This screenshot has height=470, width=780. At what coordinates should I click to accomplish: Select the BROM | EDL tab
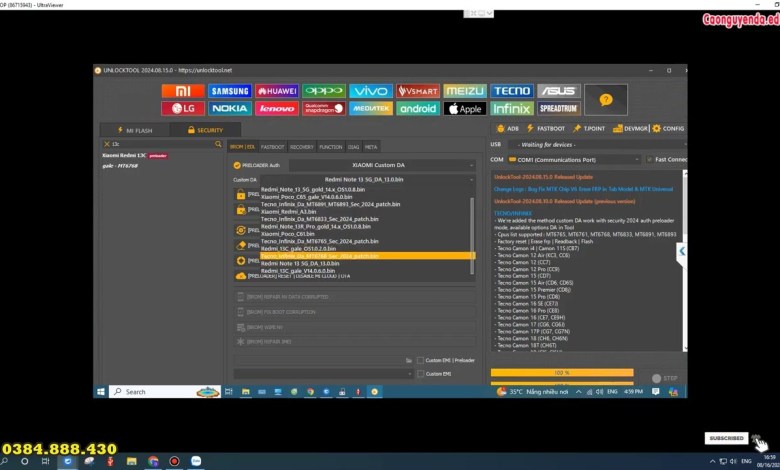pos(242,147)
